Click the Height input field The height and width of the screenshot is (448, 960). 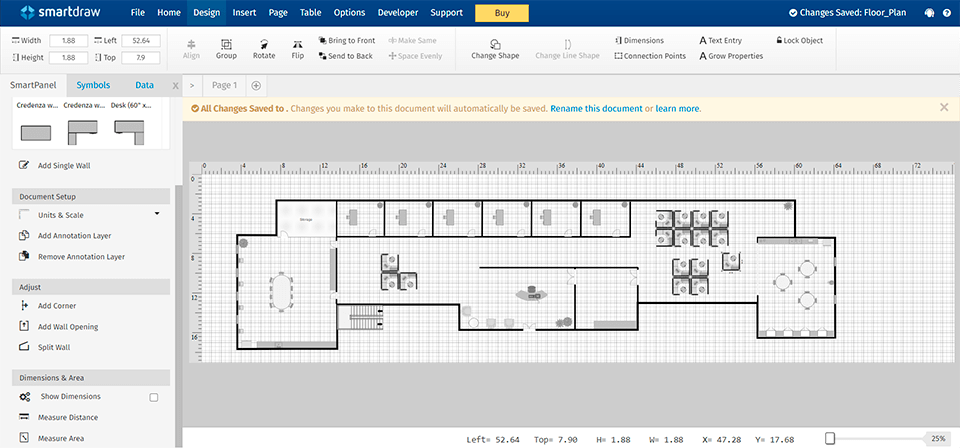coord(69,58)
